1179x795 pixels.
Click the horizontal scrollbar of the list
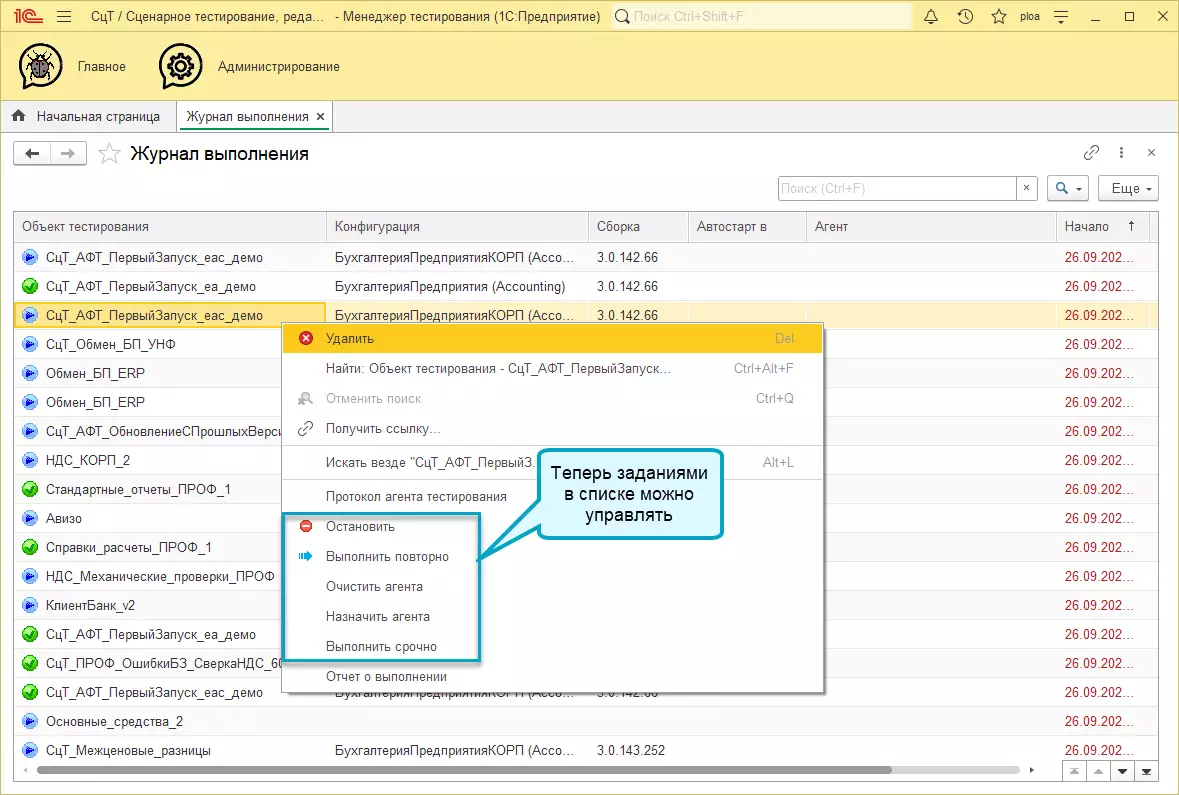coord(460,770)
